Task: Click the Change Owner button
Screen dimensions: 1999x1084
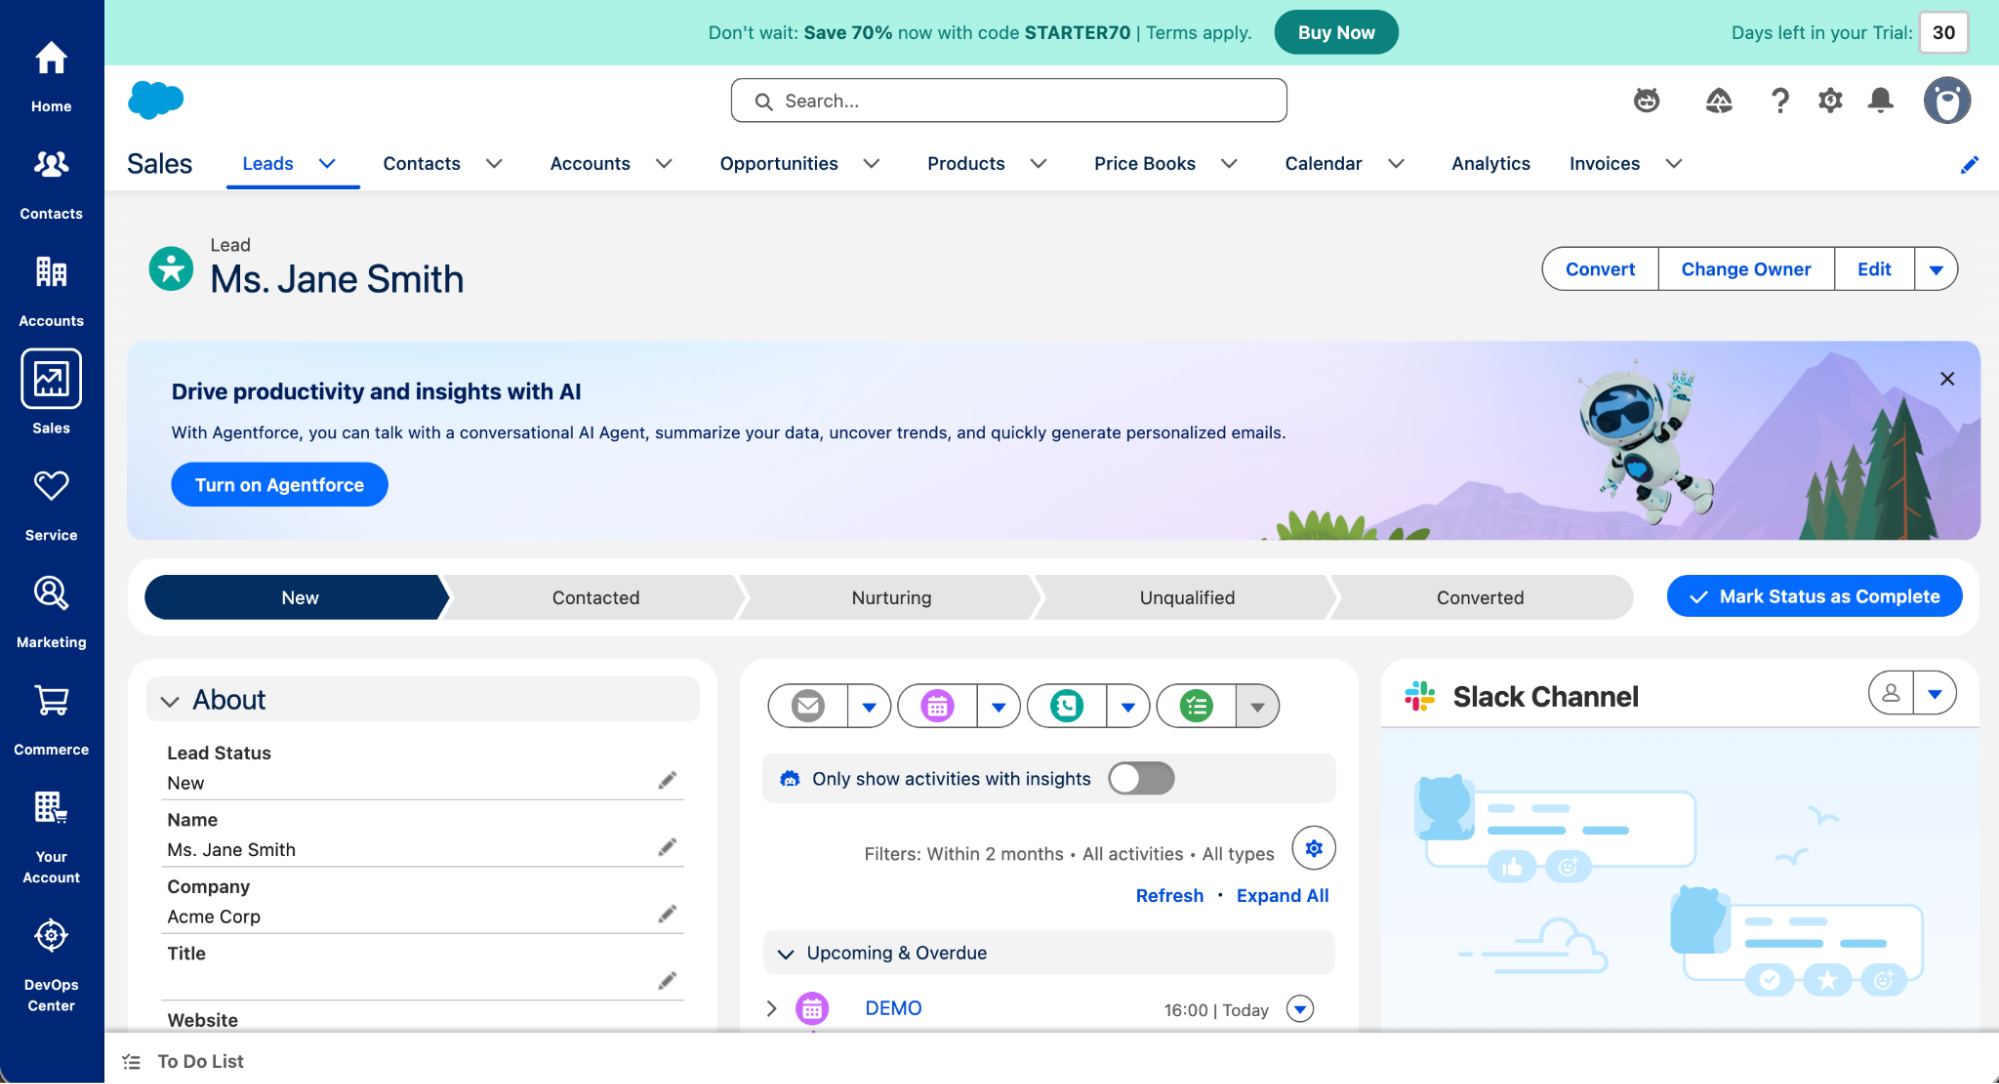Action: (x=1745, y=269)
